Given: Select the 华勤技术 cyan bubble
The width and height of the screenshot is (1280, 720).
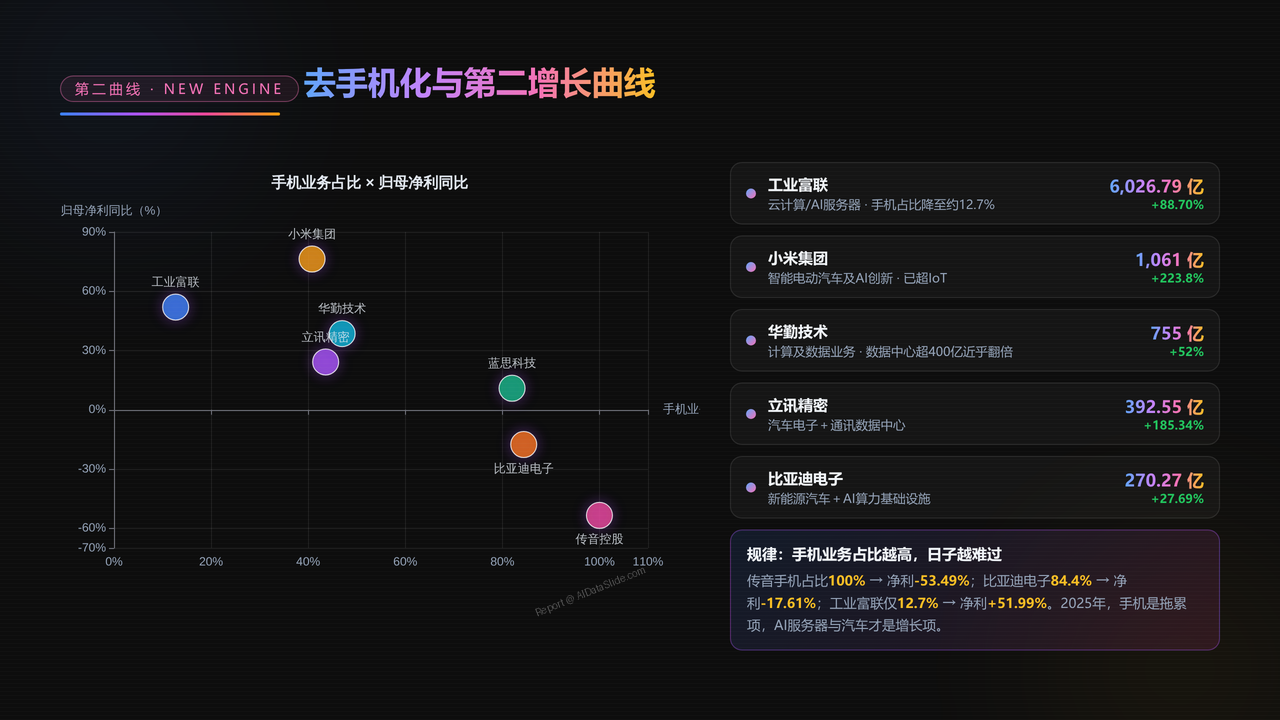Looking at the screenshot, I should pyautogui.click(x=342, y=334).
